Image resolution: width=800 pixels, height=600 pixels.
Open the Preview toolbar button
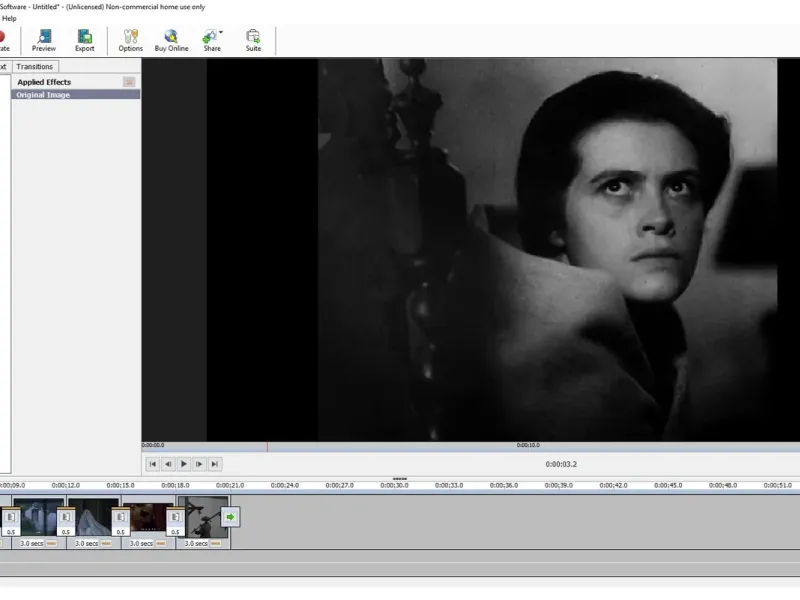tap(44, 40)
